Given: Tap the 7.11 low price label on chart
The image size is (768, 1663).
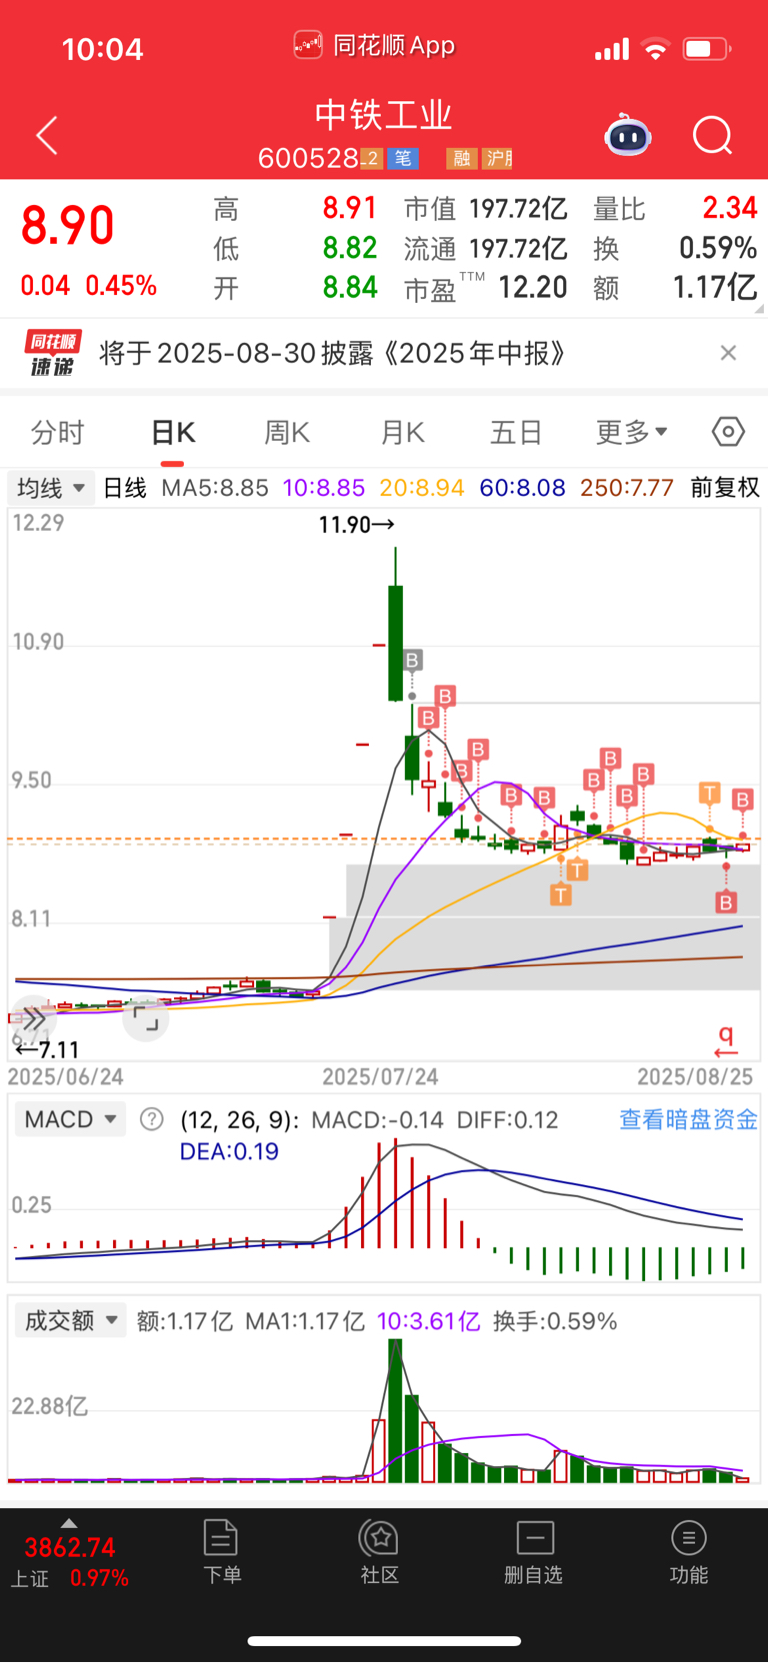Looking at the screenshot, I should click(47, 1049).
